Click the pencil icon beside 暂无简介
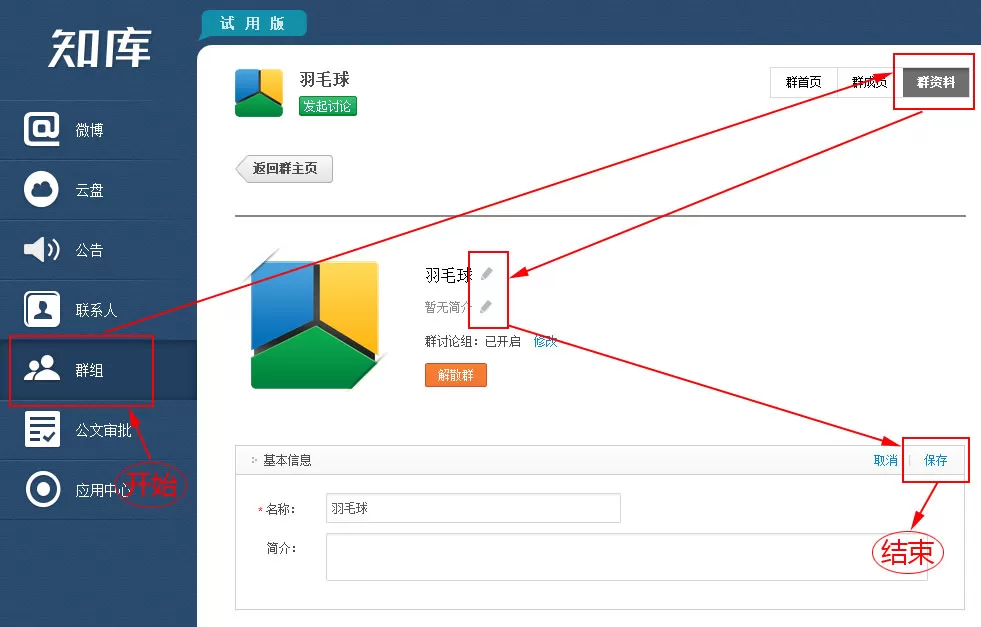981x627 pixels. click(x=486, y=307)
